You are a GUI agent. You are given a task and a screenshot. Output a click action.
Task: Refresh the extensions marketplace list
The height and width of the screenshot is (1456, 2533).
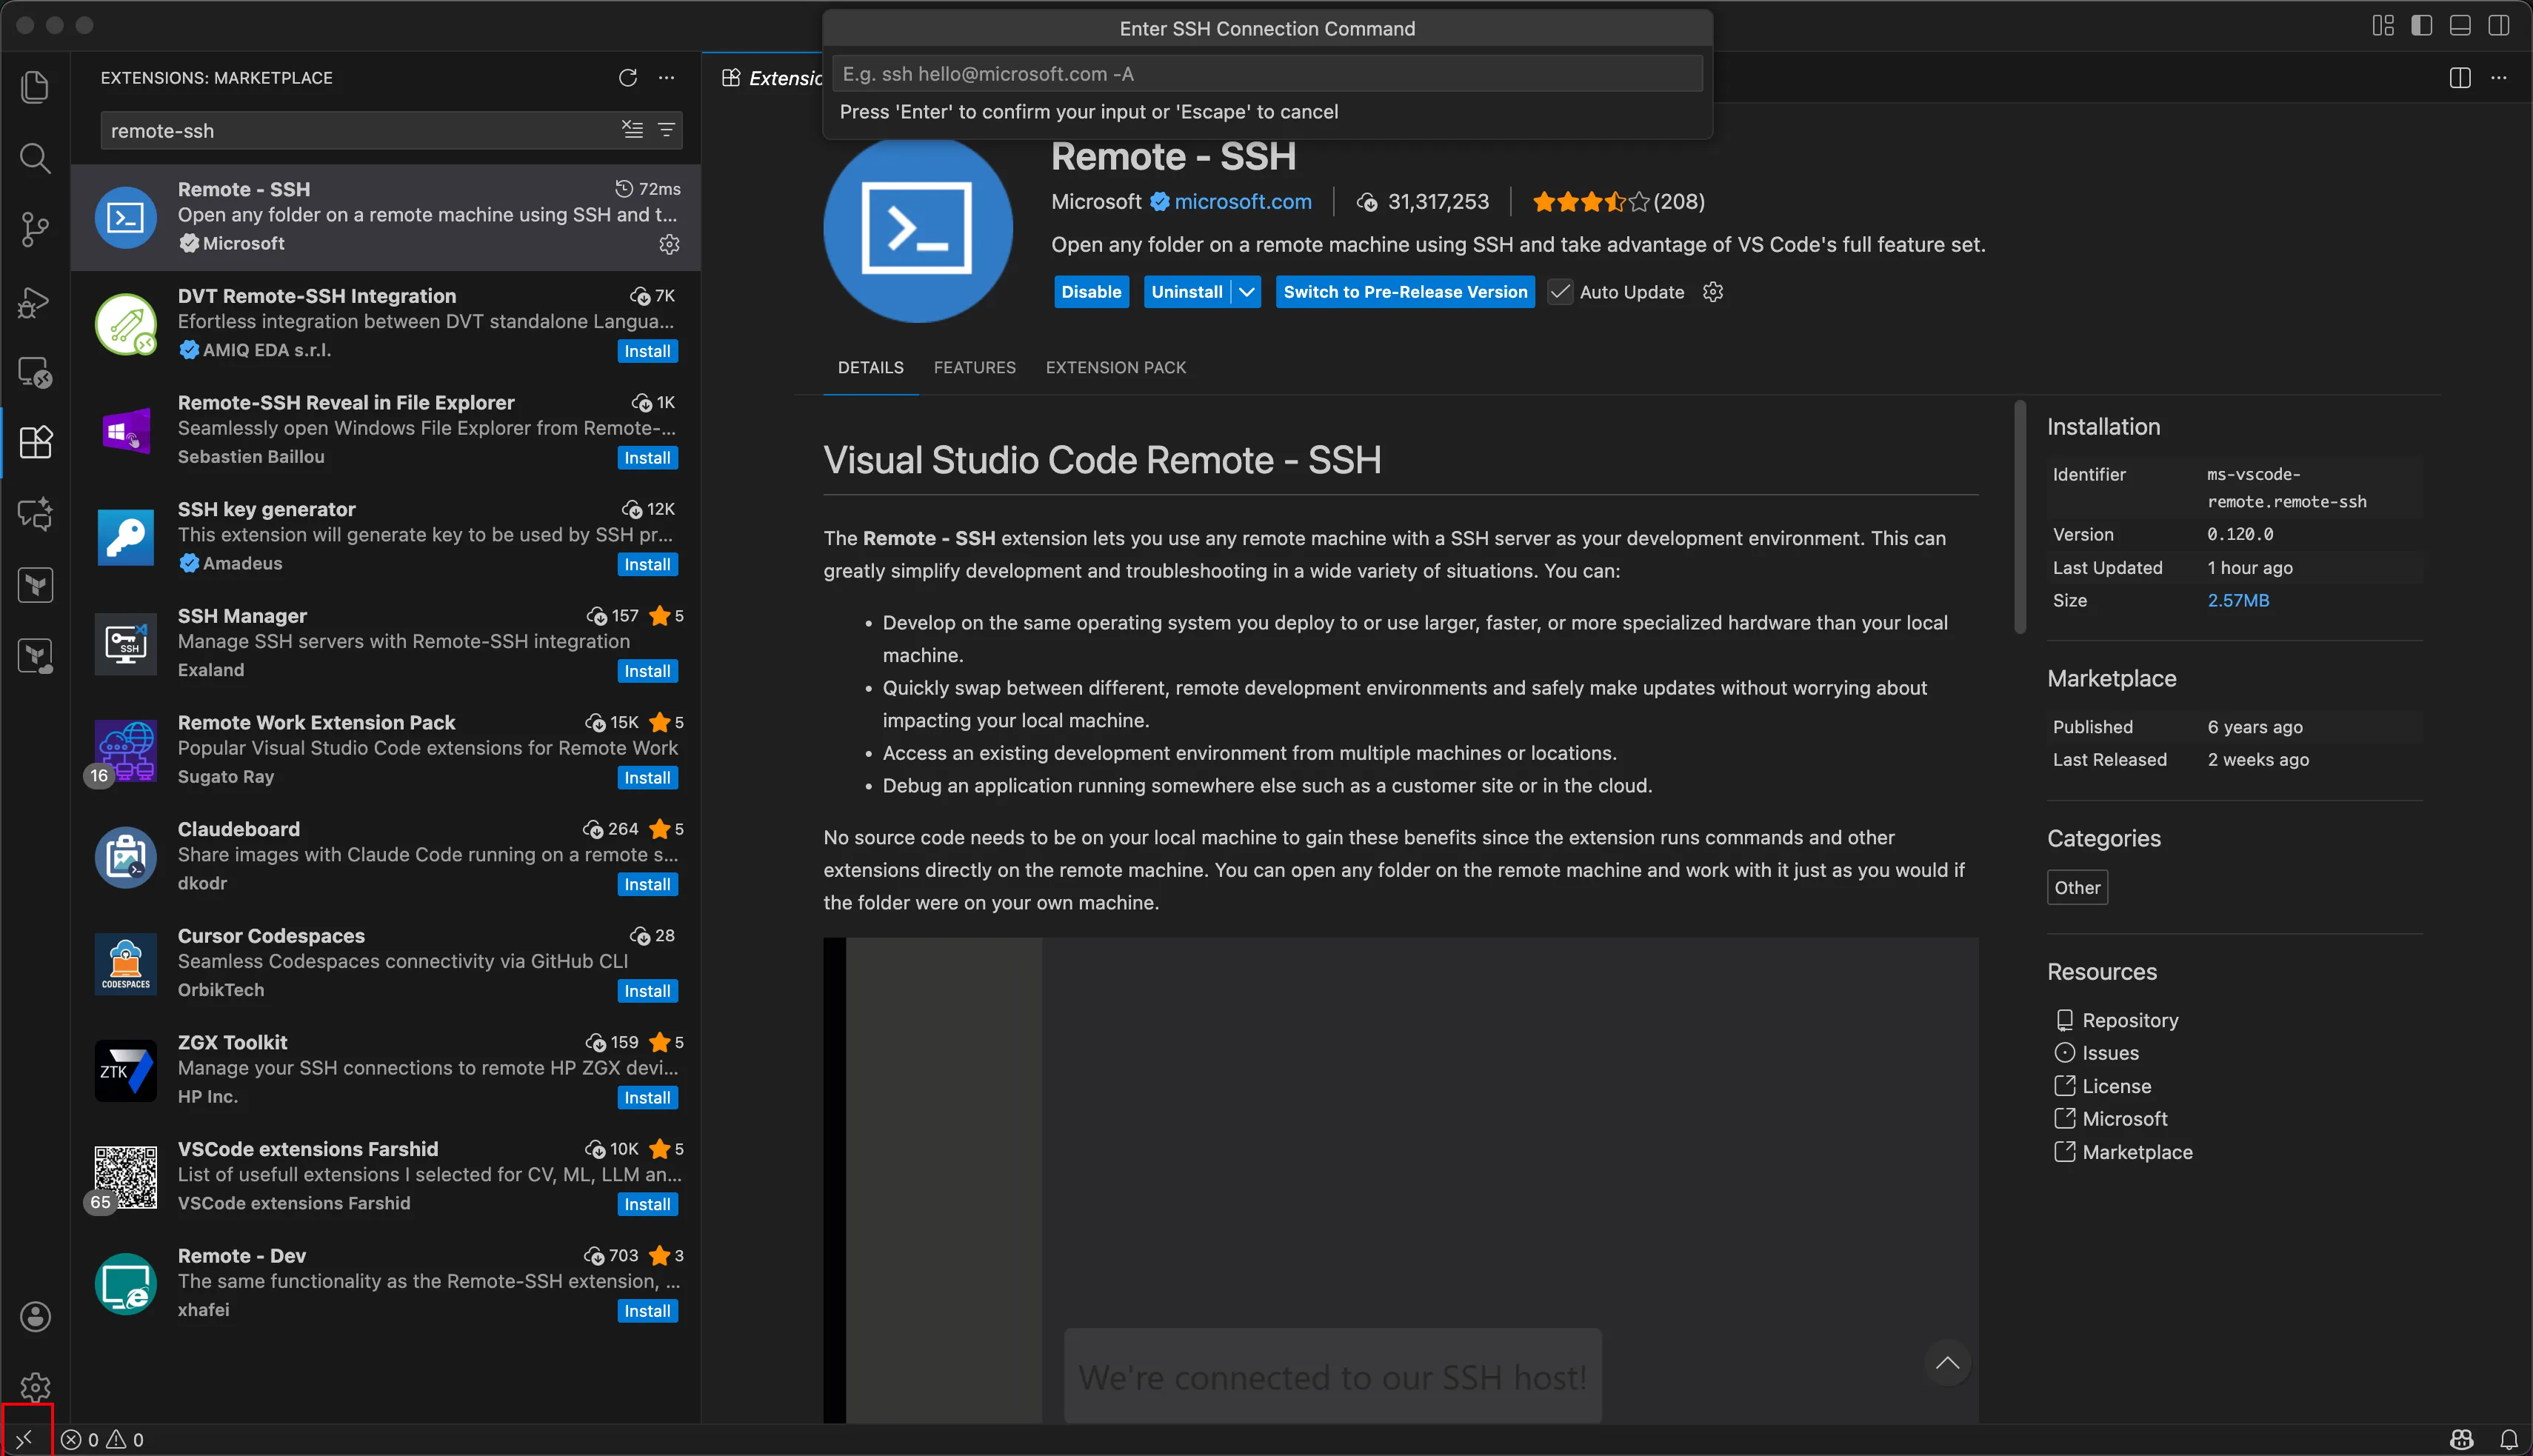click(628, 78)
